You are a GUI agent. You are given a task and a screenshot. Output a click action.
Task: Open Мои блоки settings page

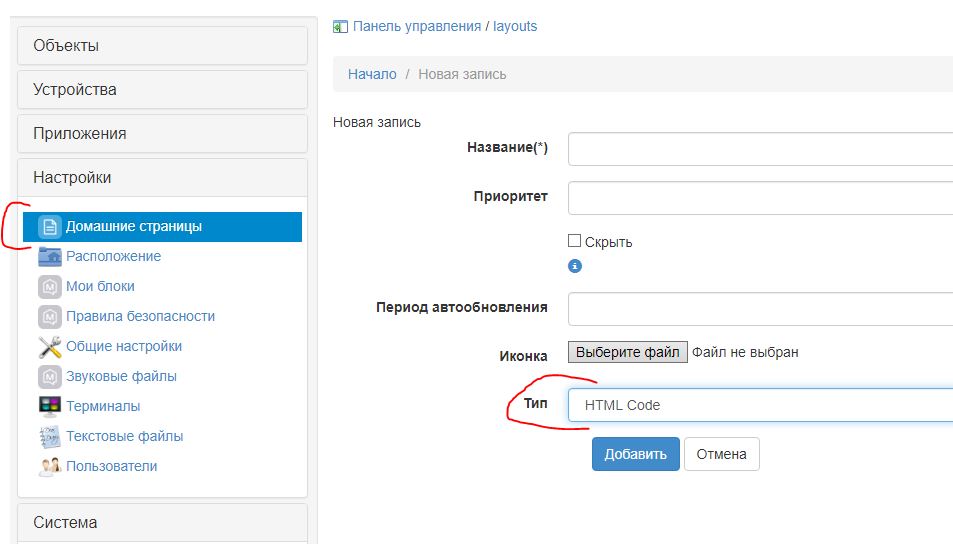point(100,286)
